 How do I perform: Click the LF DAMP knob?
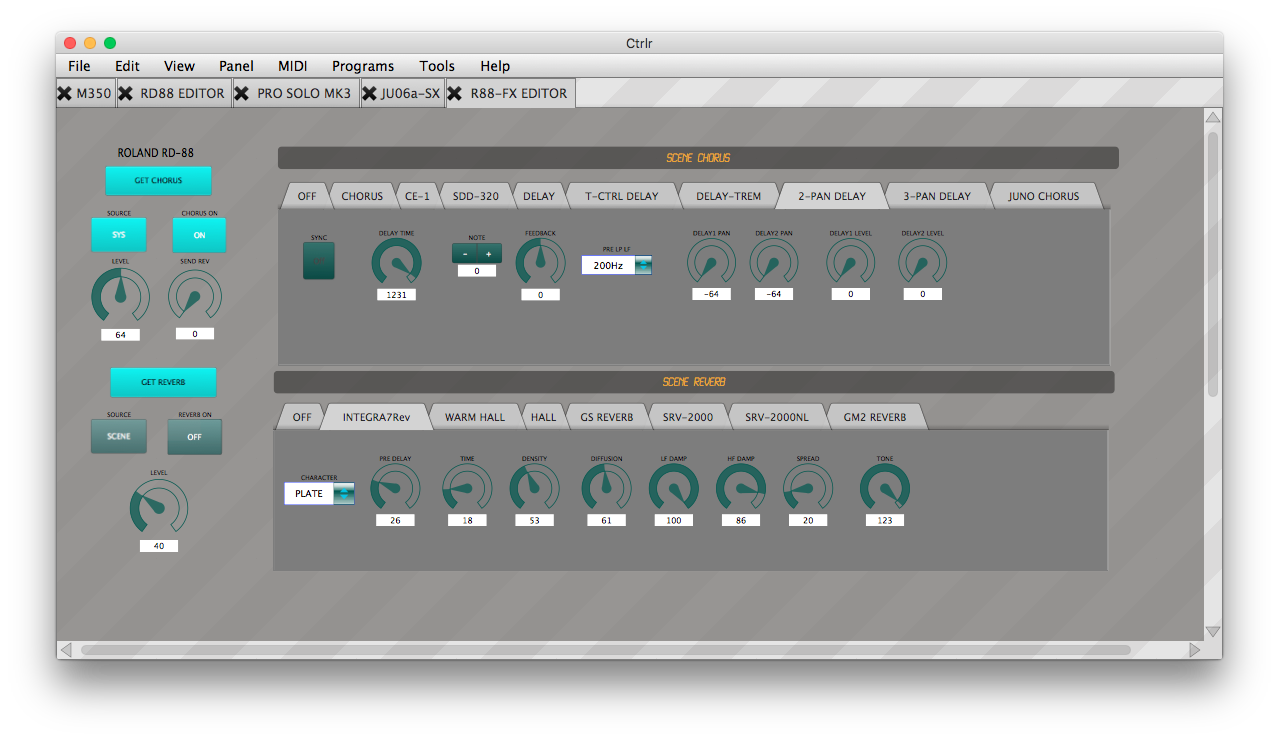tap(673, 489)
